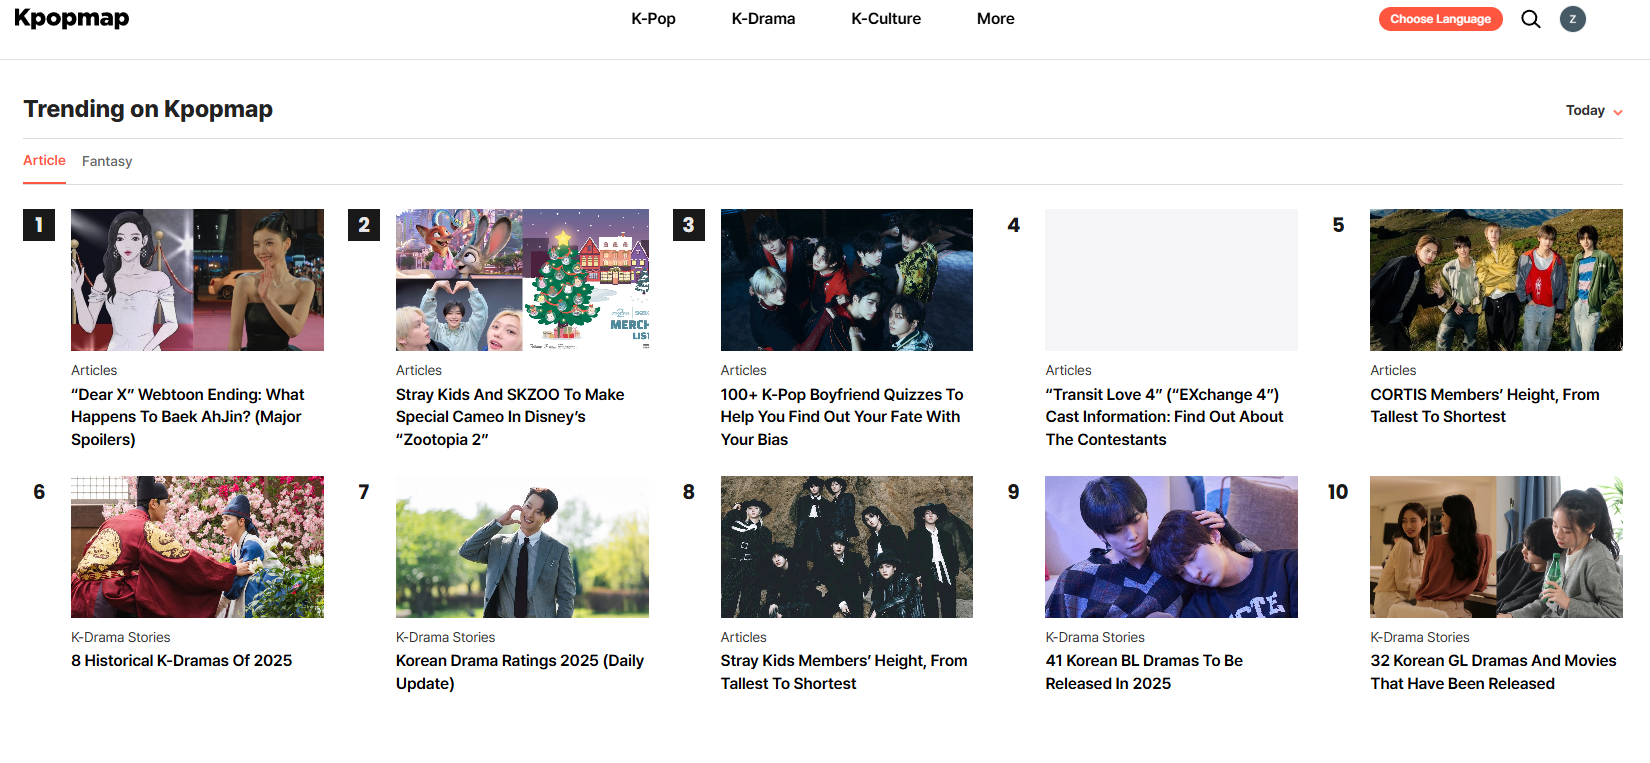Click the search magnifier icon
Screen dimensions: 1650x763
[x=1530, y=19]
